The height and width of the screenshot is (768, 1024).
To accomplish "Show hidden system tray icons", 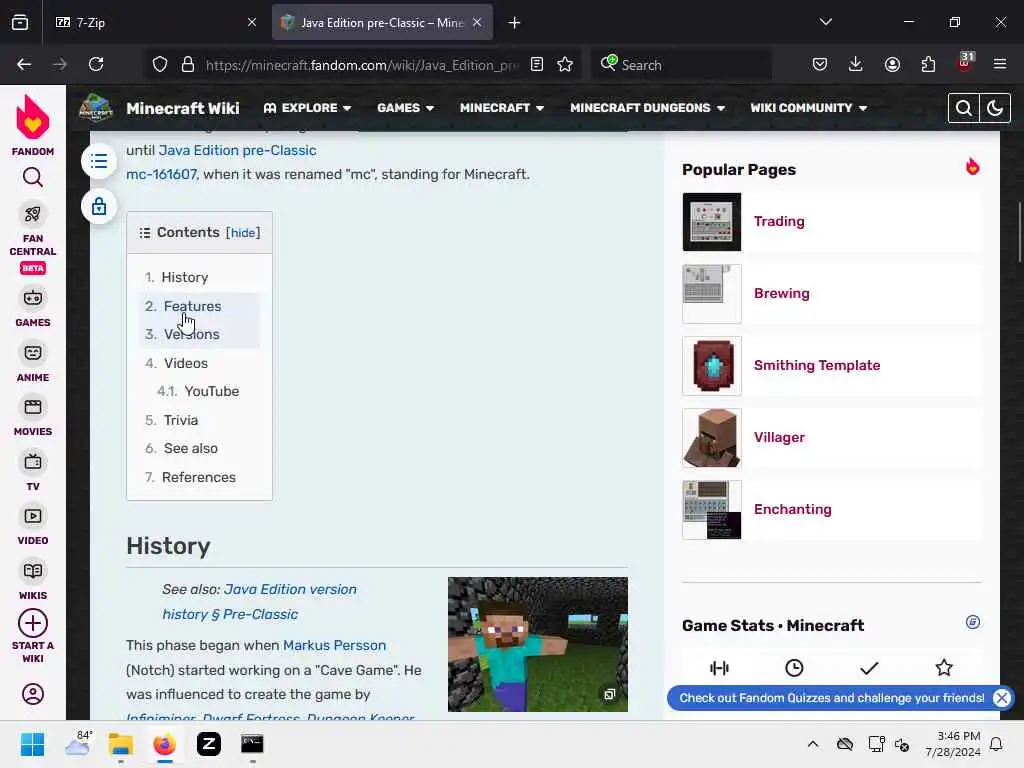I will point(812,744).
